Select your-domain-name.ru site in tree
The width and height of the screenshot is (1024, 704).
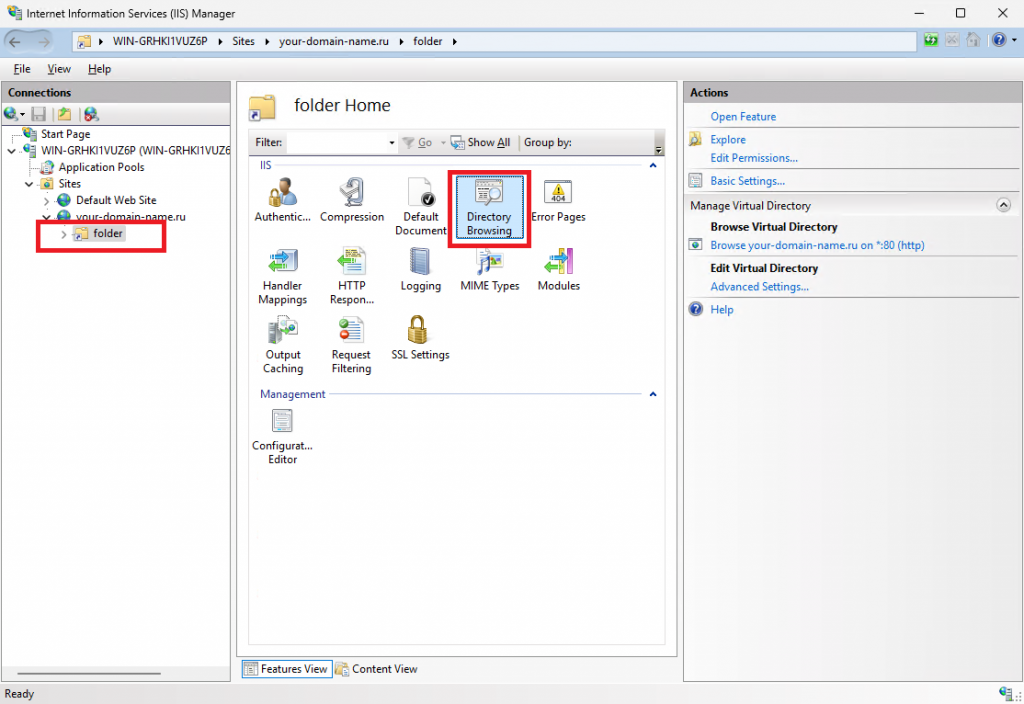[131, 217]
